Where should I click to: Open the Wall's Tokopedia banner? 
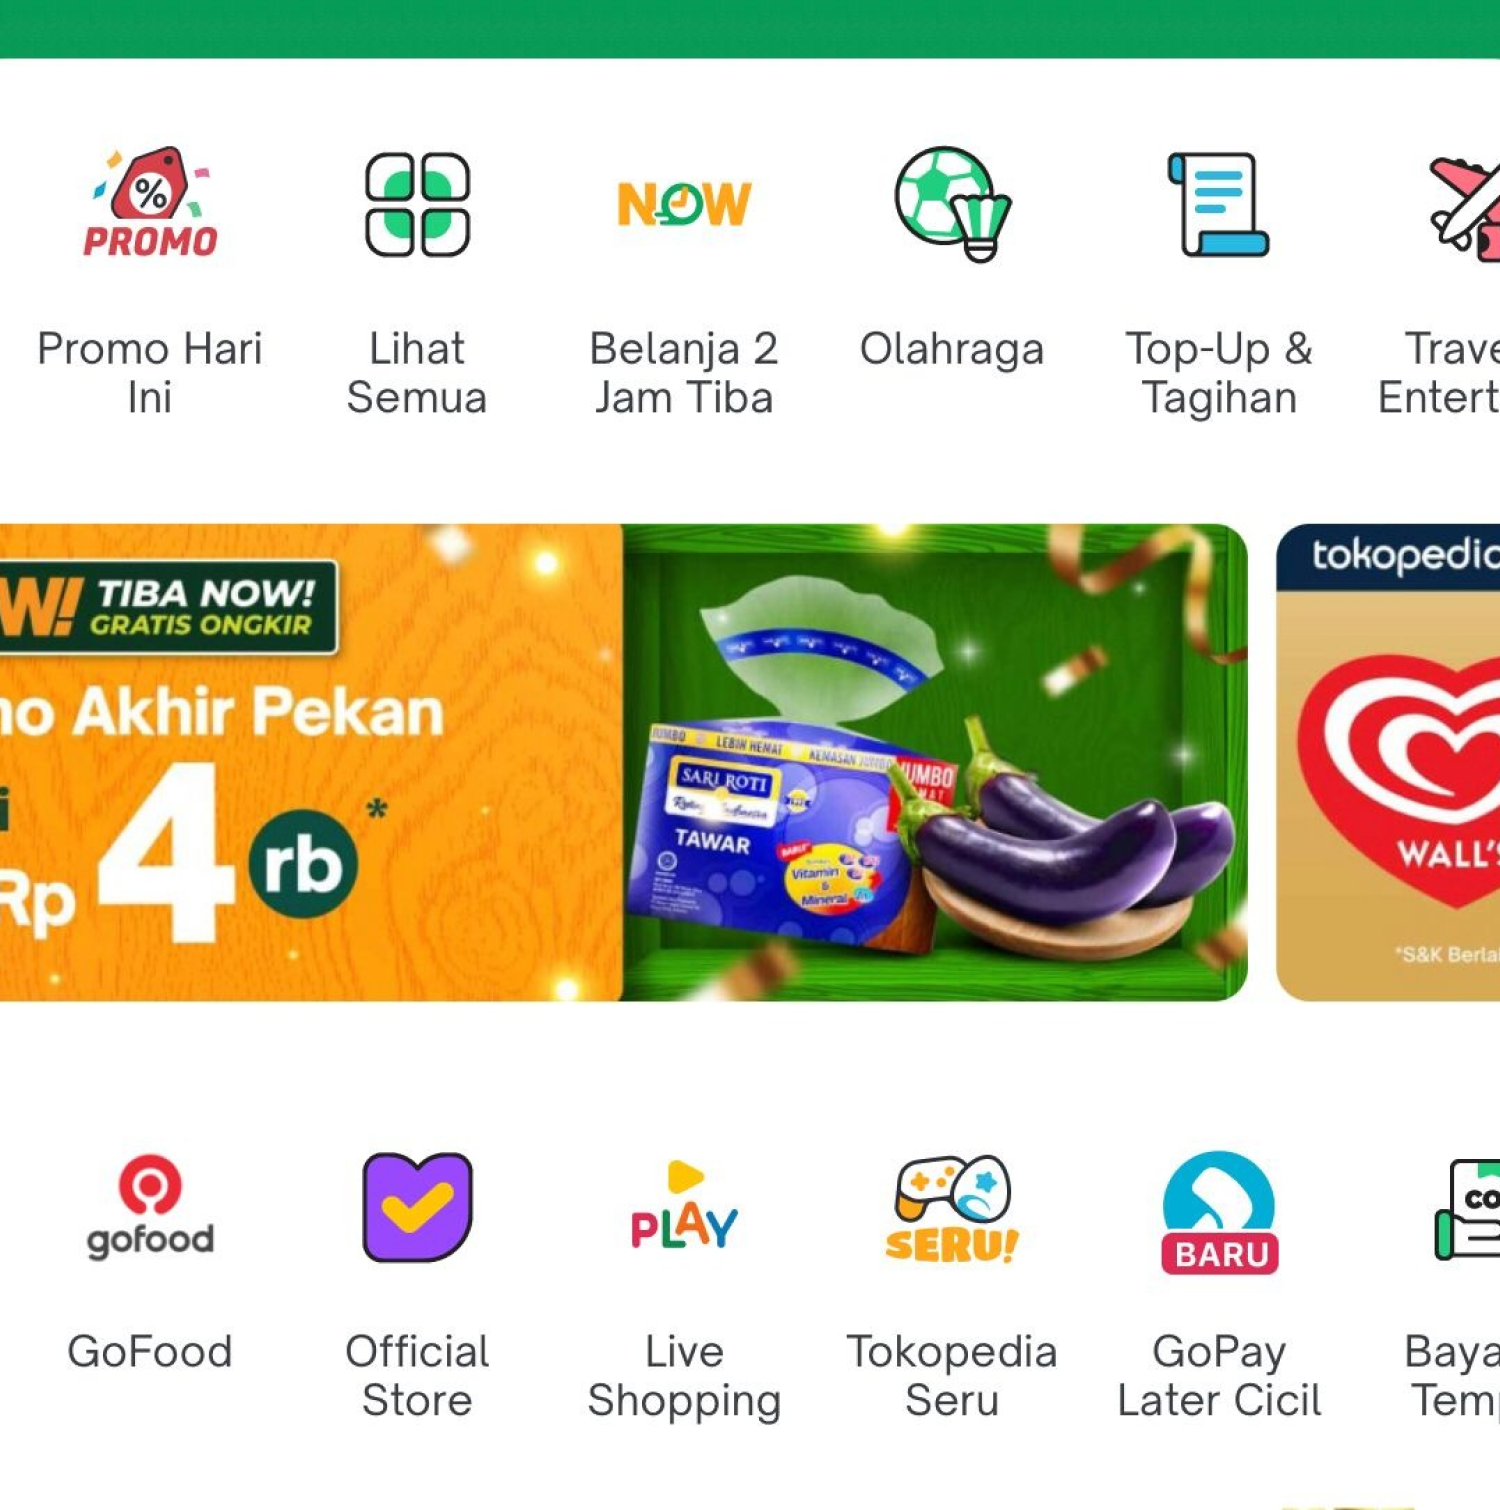click(1388, 762)
